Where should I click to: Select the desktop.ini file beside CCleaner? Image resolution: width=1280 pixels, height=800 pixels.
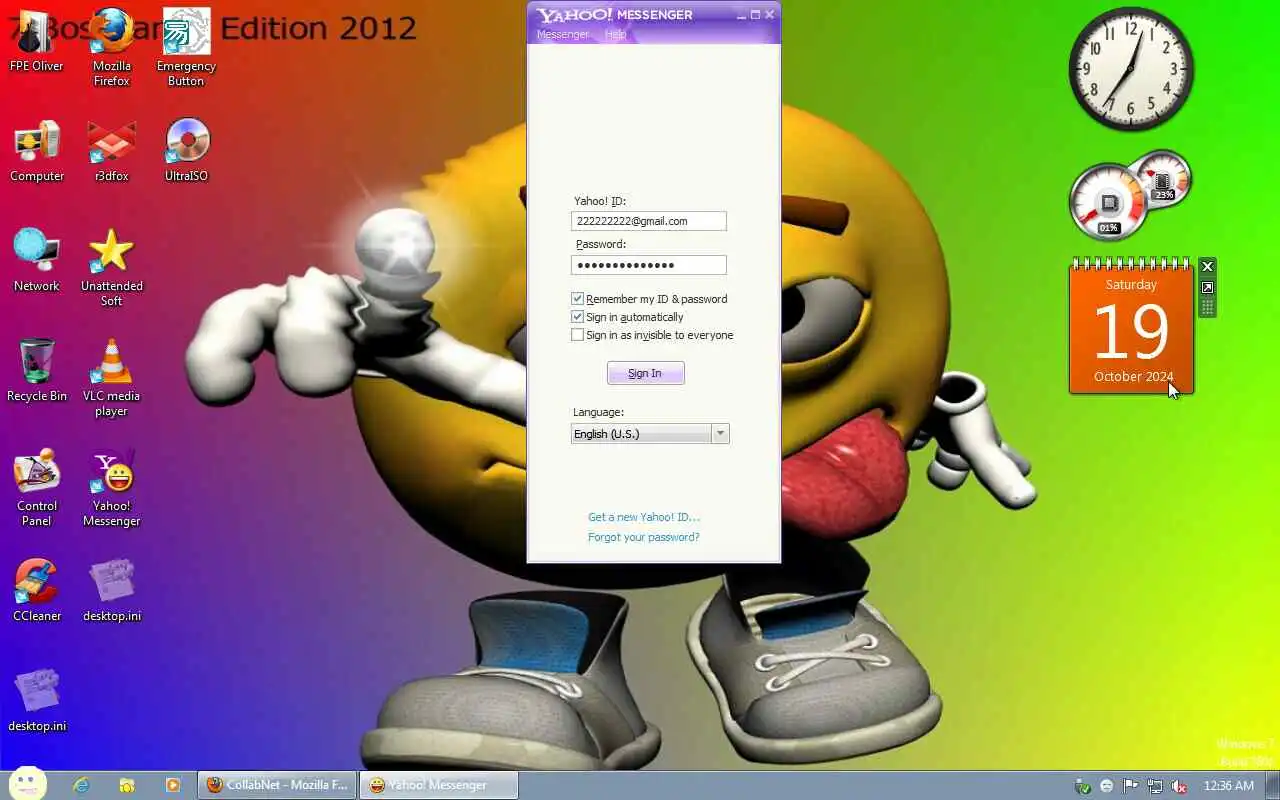click(111, 592)
